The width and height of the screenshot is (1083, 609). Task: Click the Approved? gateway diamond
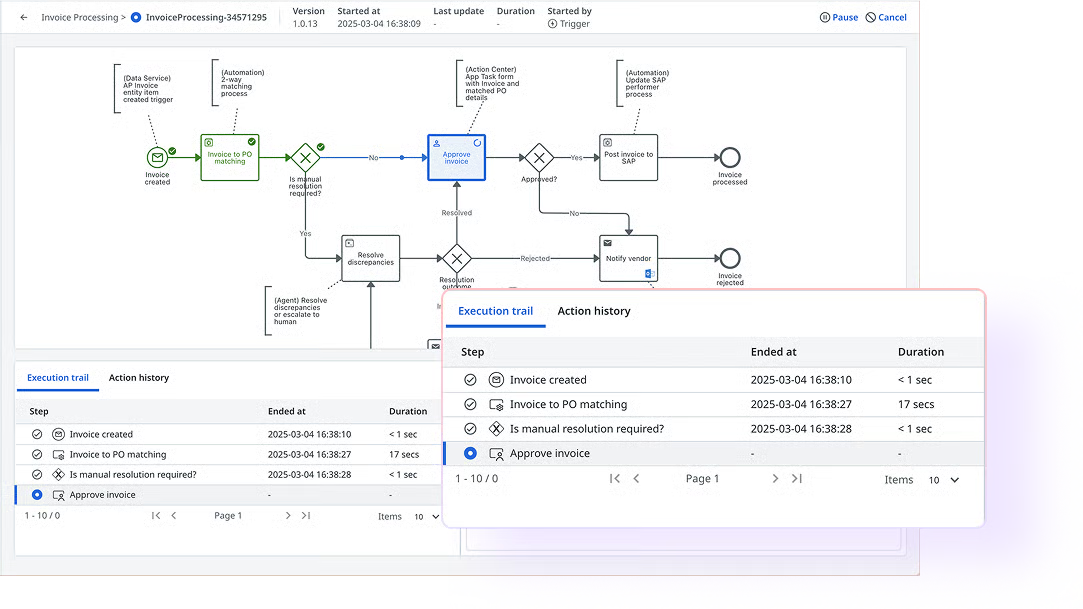(x=539, y=157)
